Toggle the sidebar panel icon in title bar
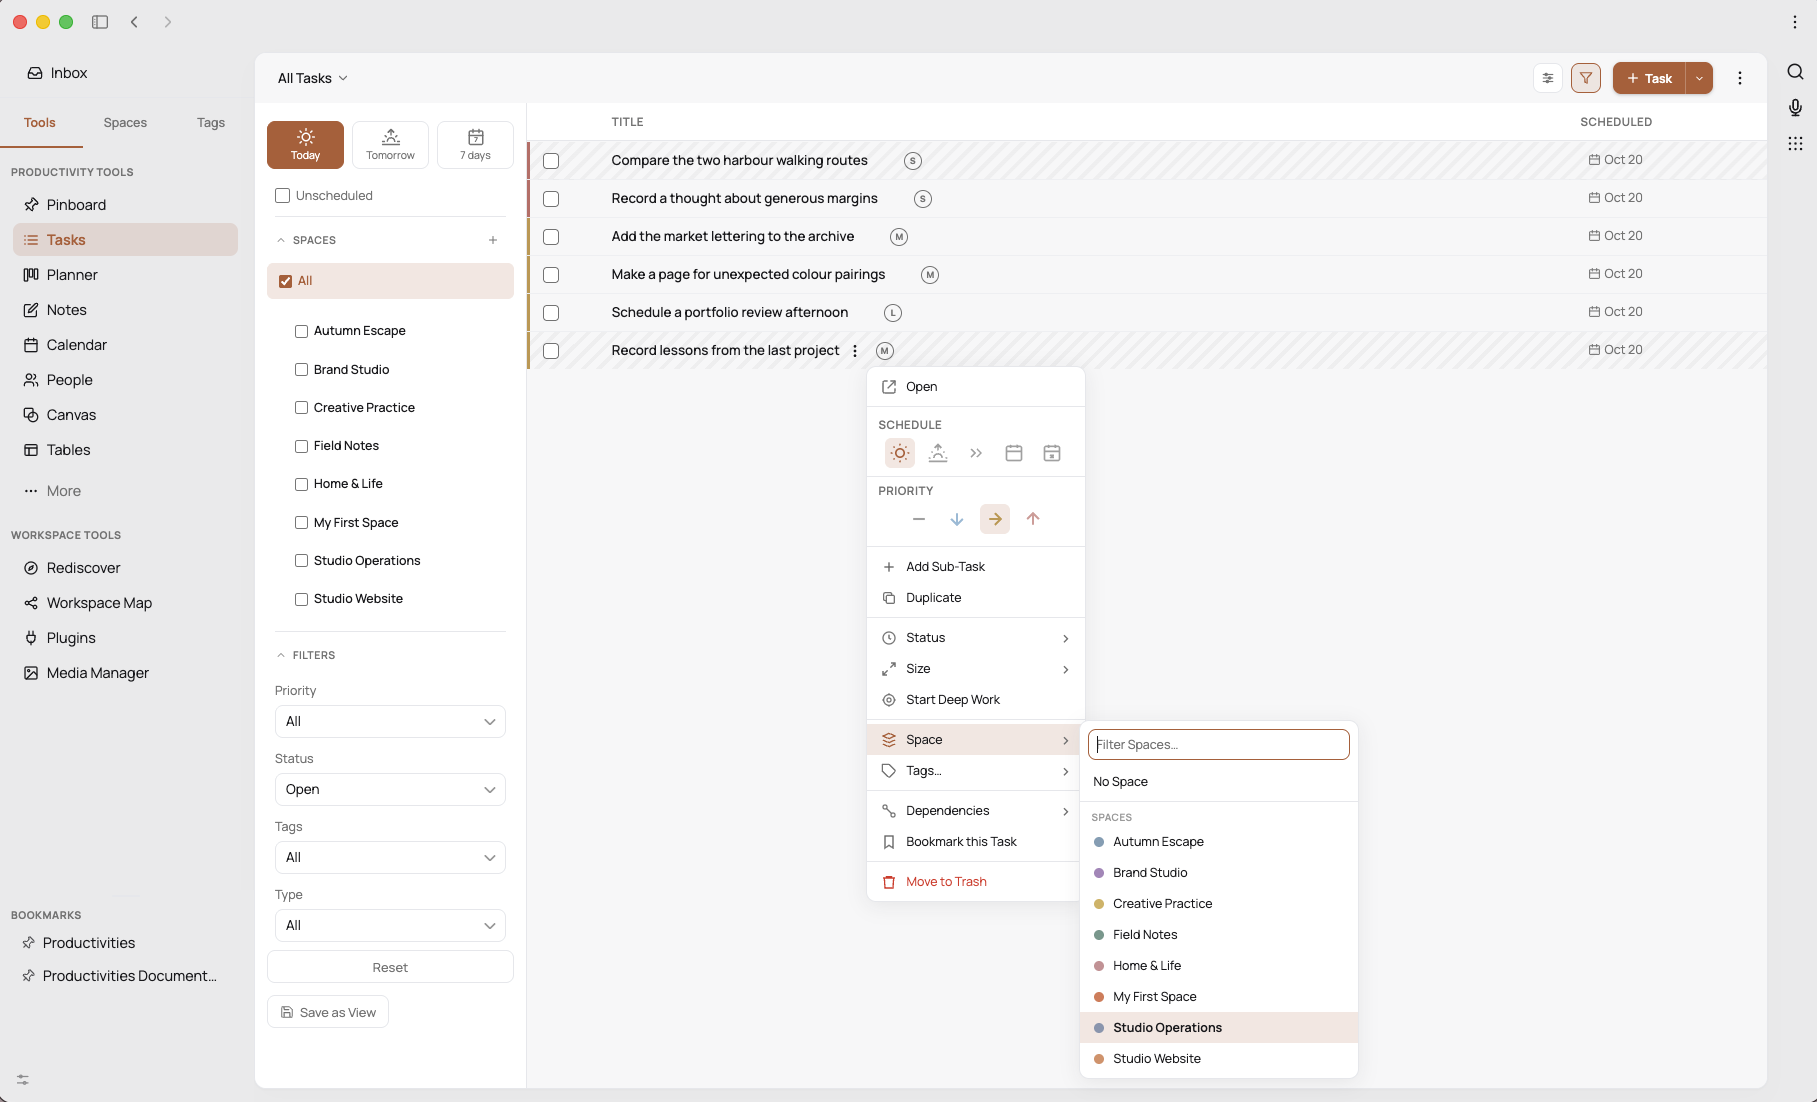The width and height of the screenshot is (1817, 1102). pos(100,22)
